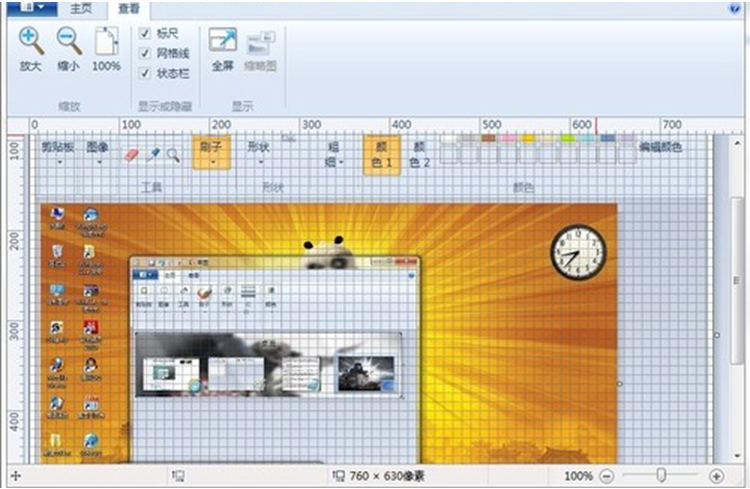Click the 100% zoom level text in status bar
The height and width of the screenshot is (489, 750).
[578, 477]
